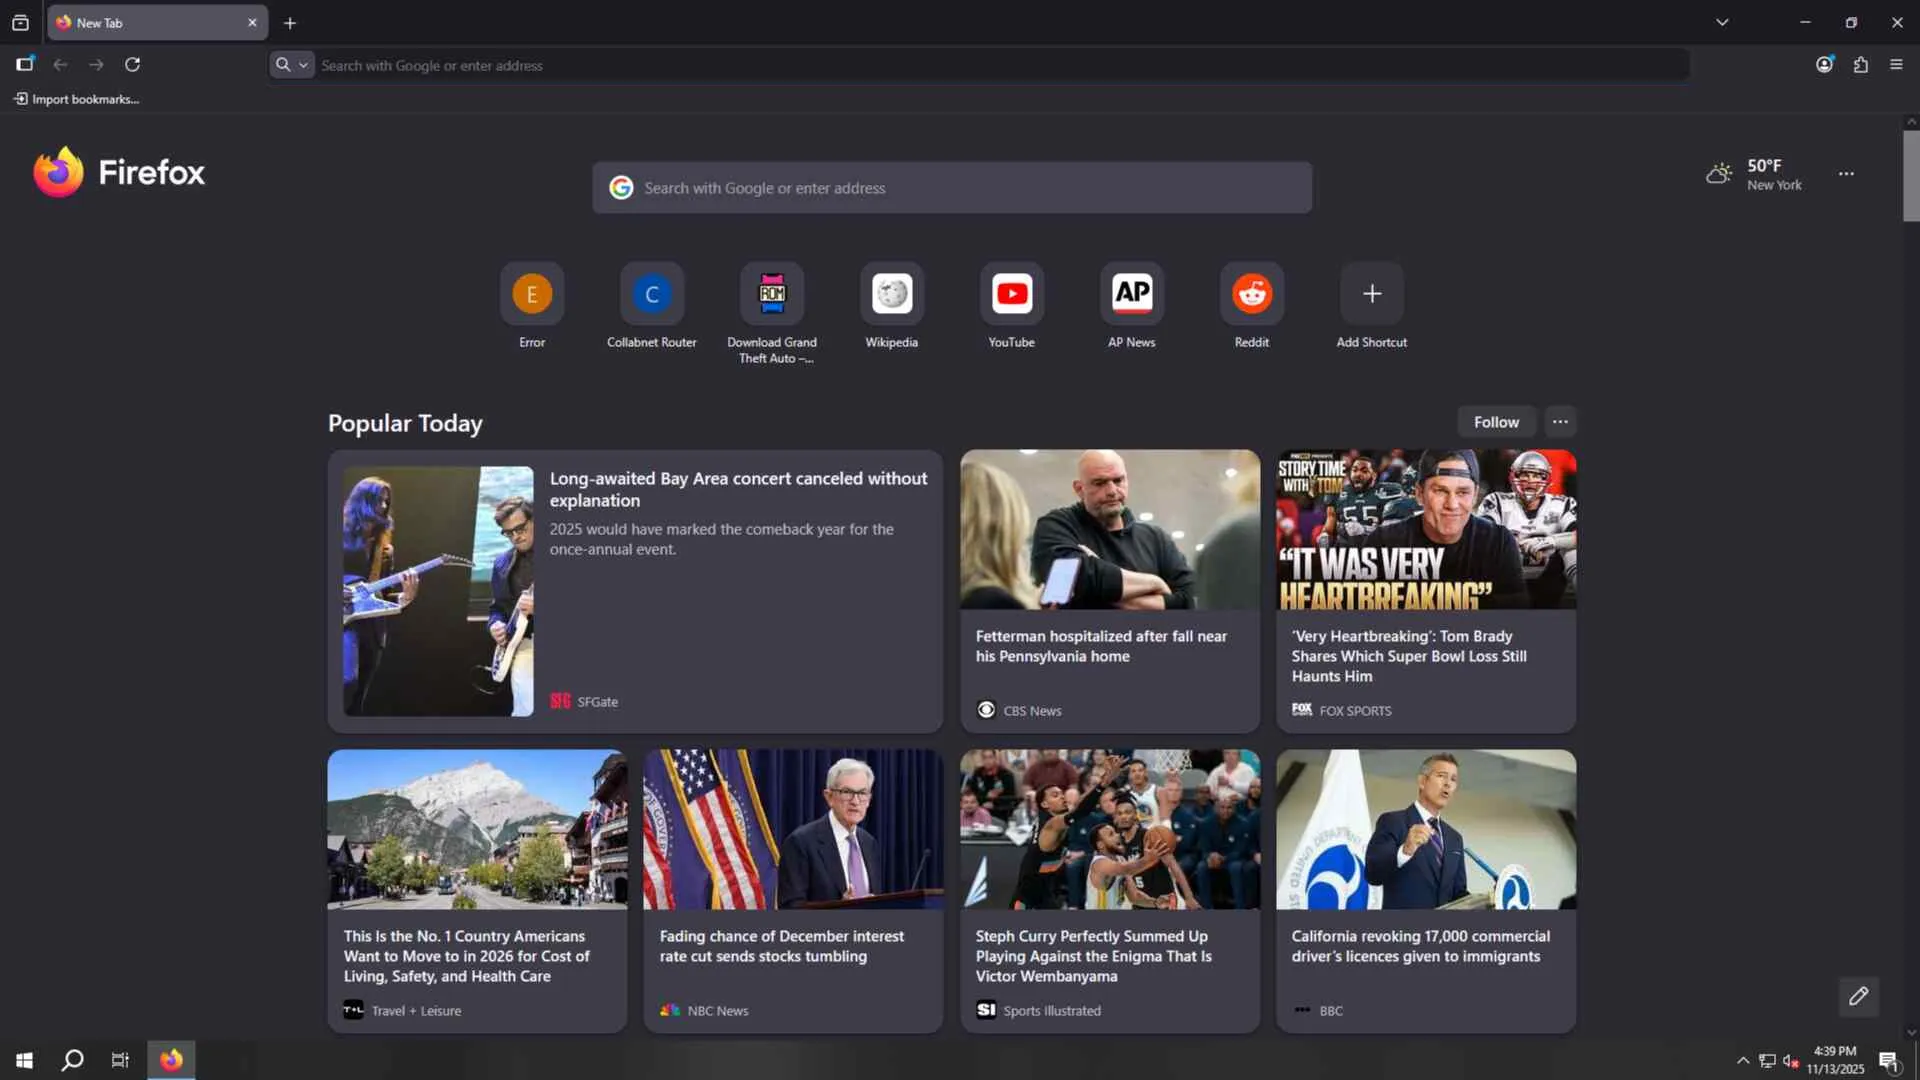
Task: Click the center Google search field
Action: coord(950,188)
